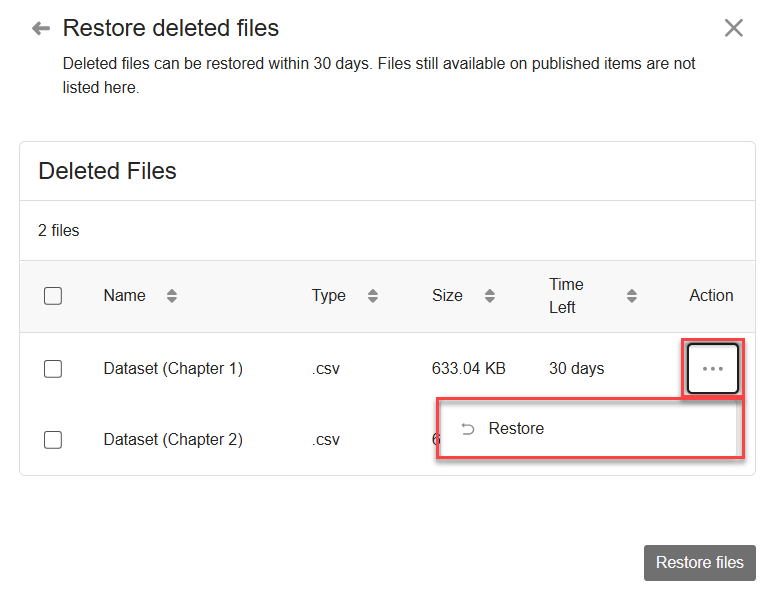776x597 pixels.
Task: Click the Type column header label
Action: 328,296
